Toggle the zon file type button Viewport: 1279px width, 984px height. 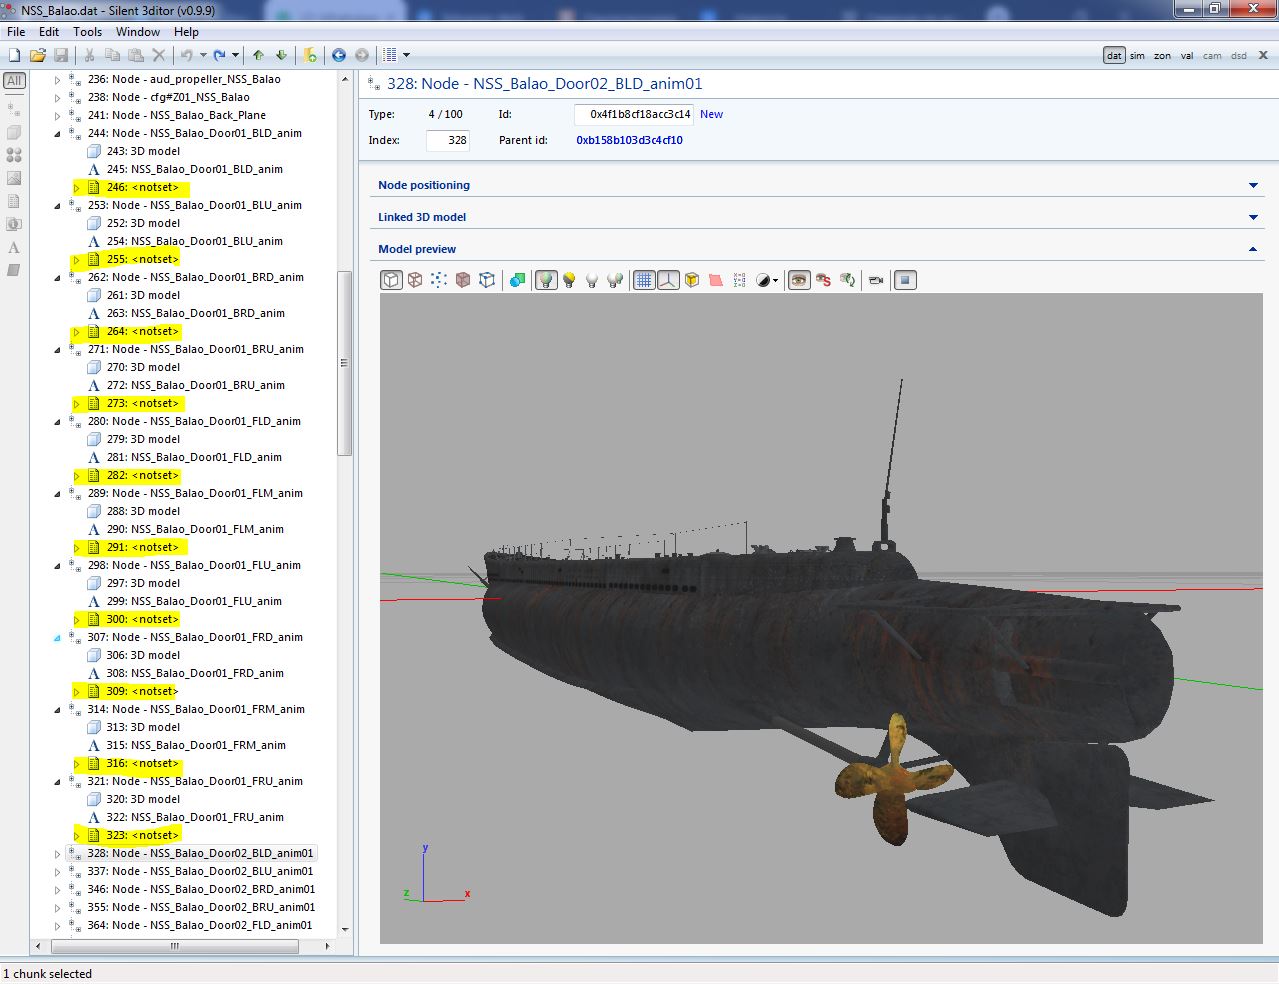(x=1162, y=56)
